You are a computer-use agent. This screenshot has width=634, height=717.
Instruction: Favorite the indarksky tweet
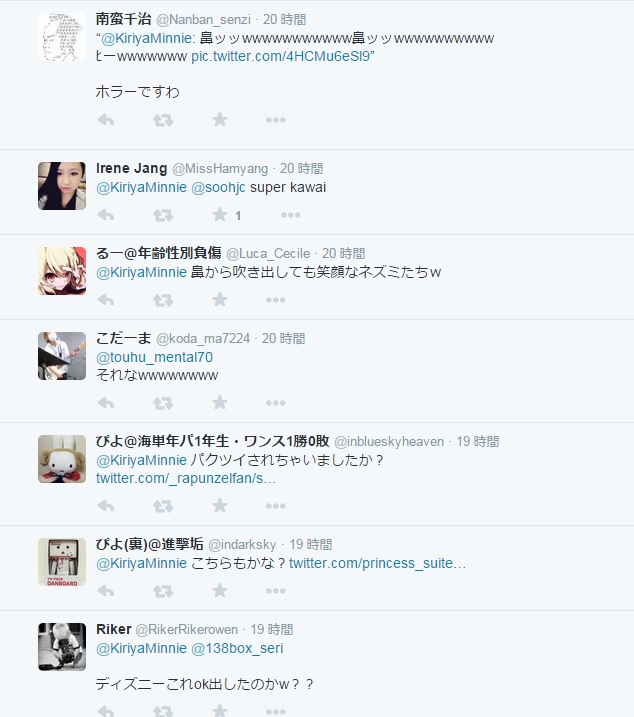click(x=220, y=590)
